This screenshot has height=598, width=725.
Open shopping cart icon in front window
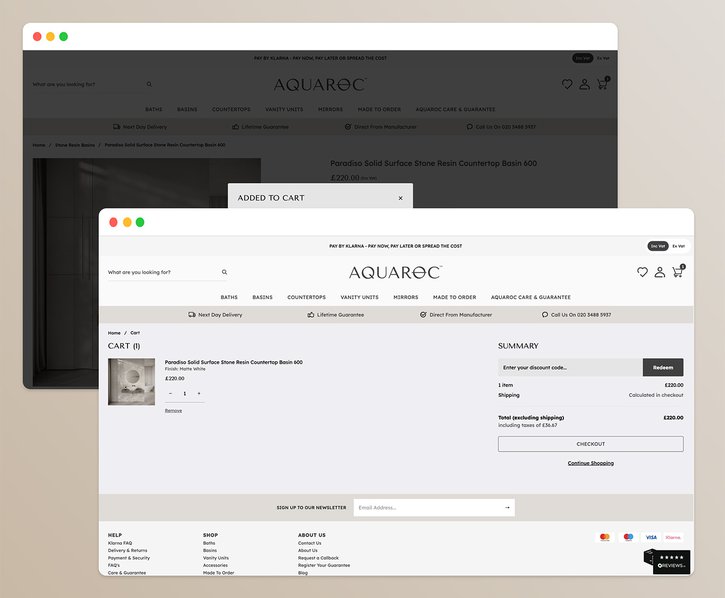[678, 272]
